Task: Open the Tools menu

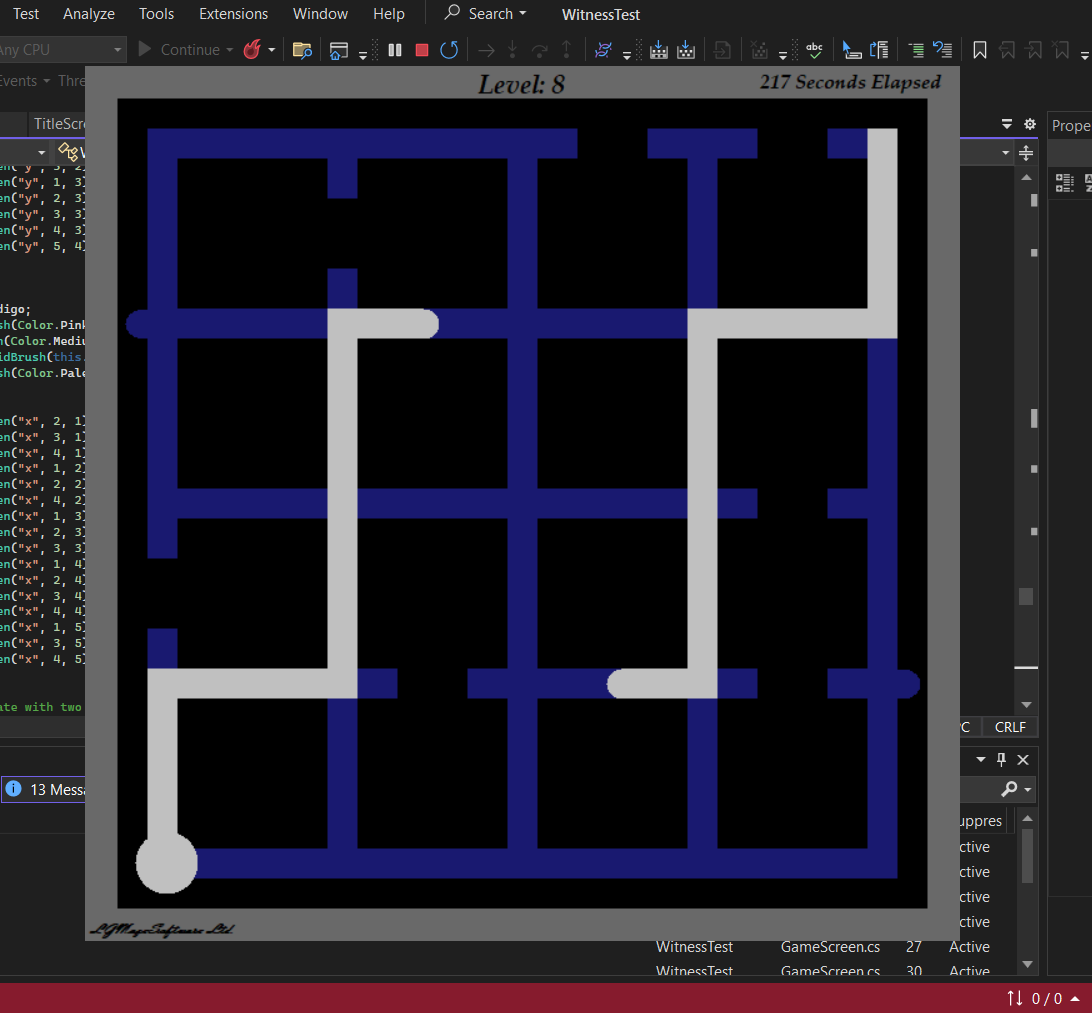Action: [156, 14]
